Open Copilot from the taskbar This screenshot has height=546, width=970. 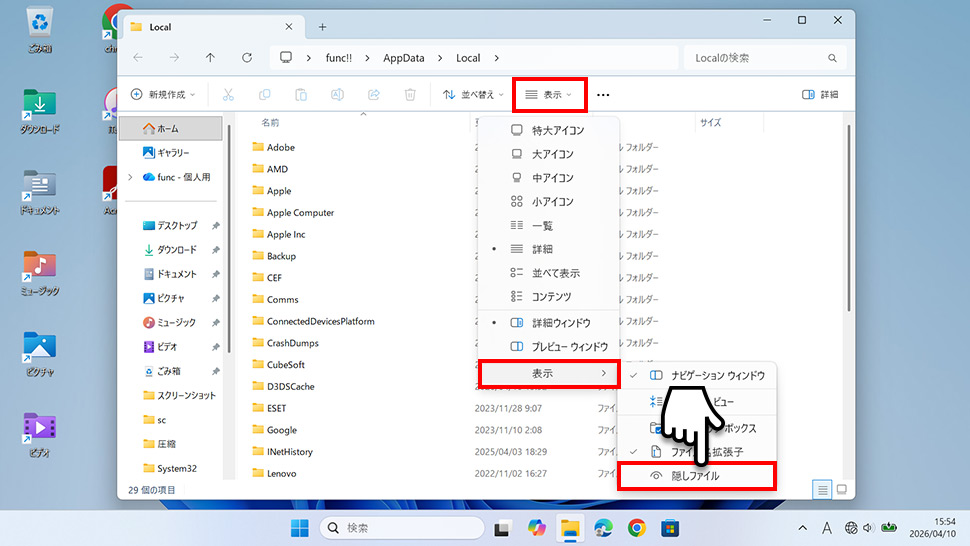point(536,528)
